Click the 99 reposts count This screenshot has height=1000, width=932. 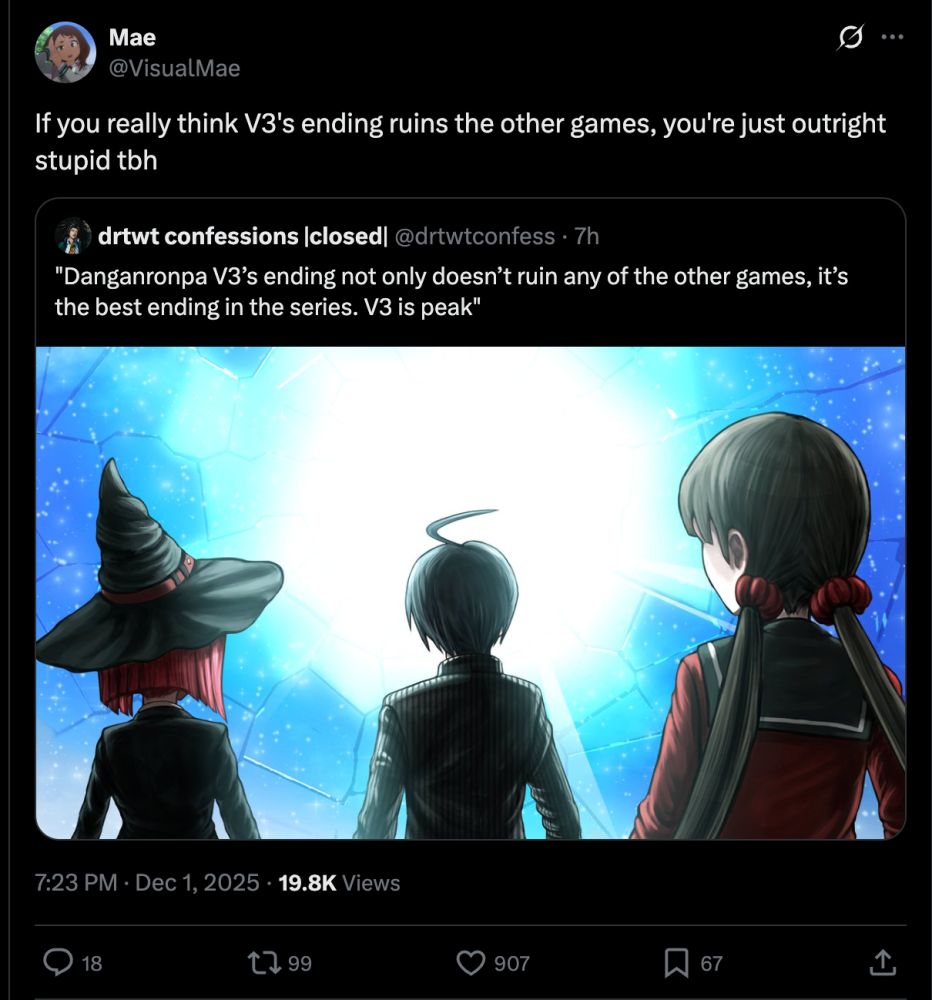click(x=300, y=963)
